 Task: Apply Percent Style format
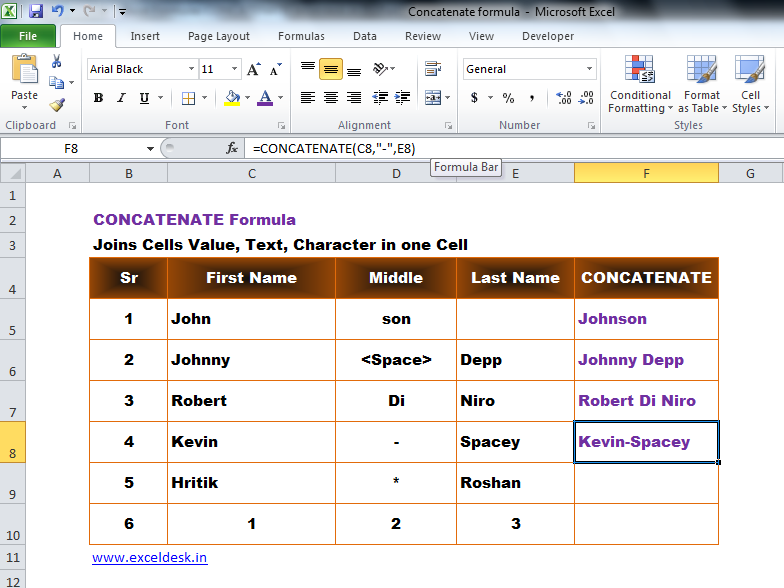[x=508, y=98]
